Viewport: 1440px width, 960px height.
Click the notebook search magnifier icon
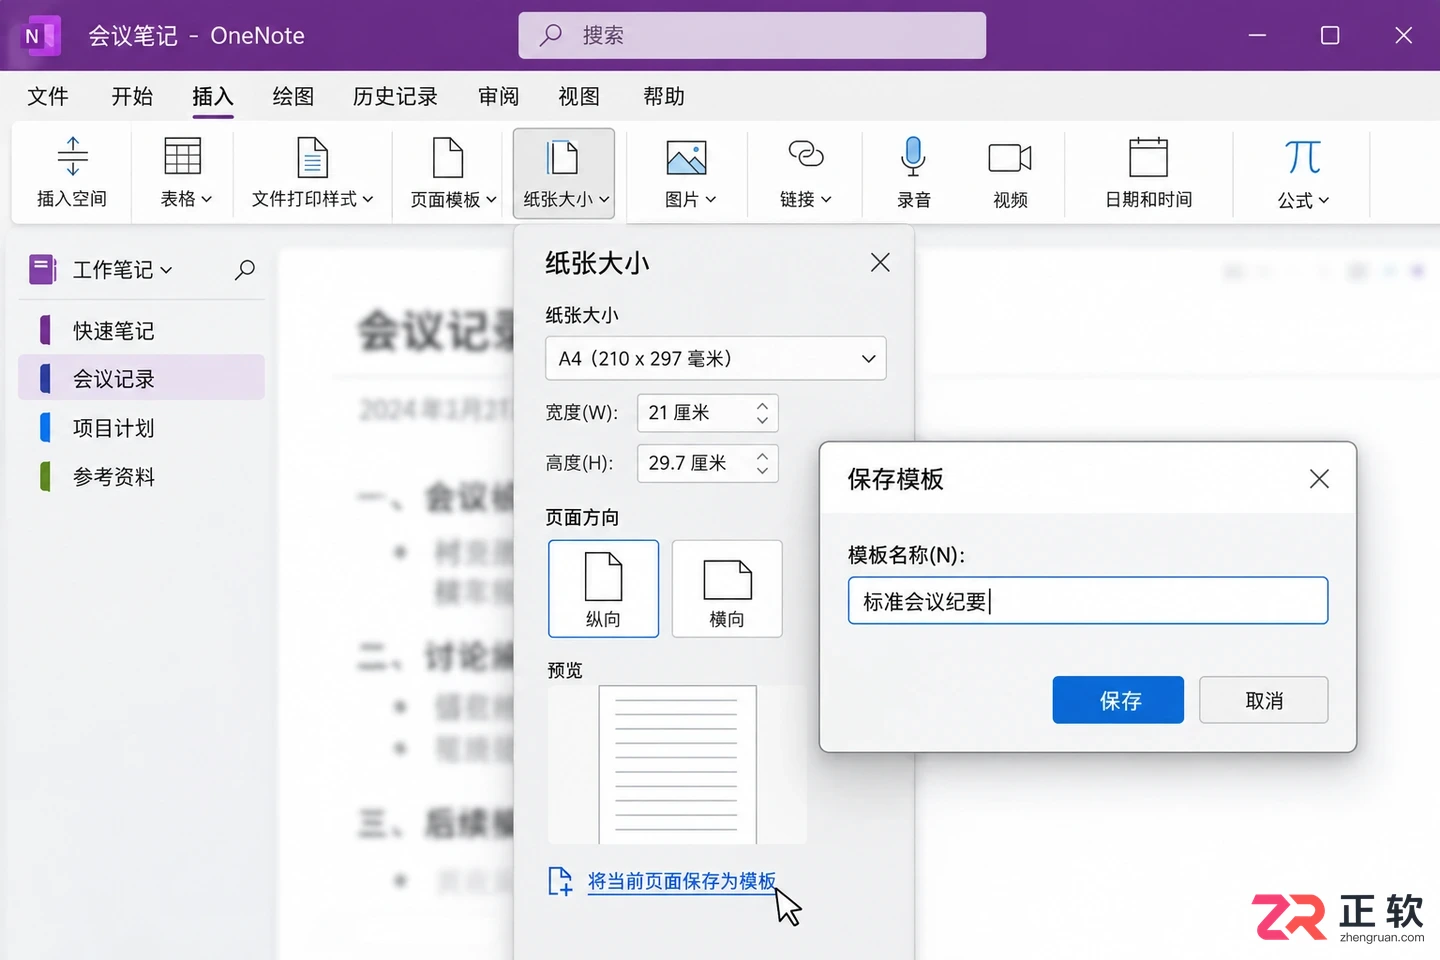(x=245, y=269)
